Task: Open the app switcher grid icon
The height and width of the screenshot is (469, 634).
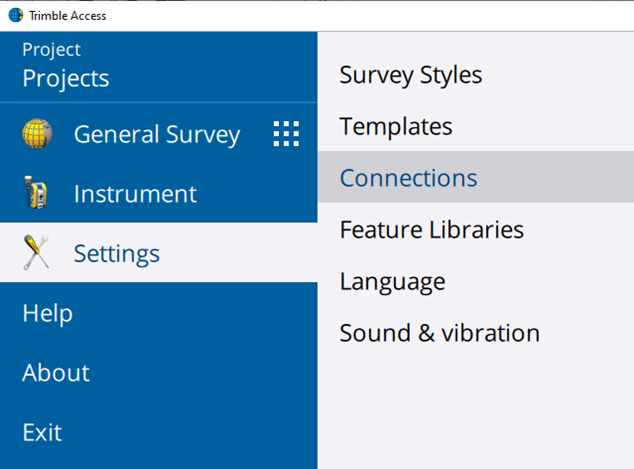Action: (286, 134)
